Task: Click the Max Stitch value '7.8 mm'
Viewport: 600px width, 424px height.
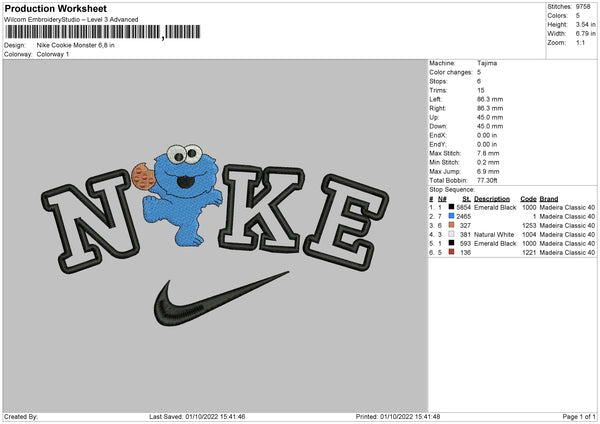Action: [x=488, y=153]
